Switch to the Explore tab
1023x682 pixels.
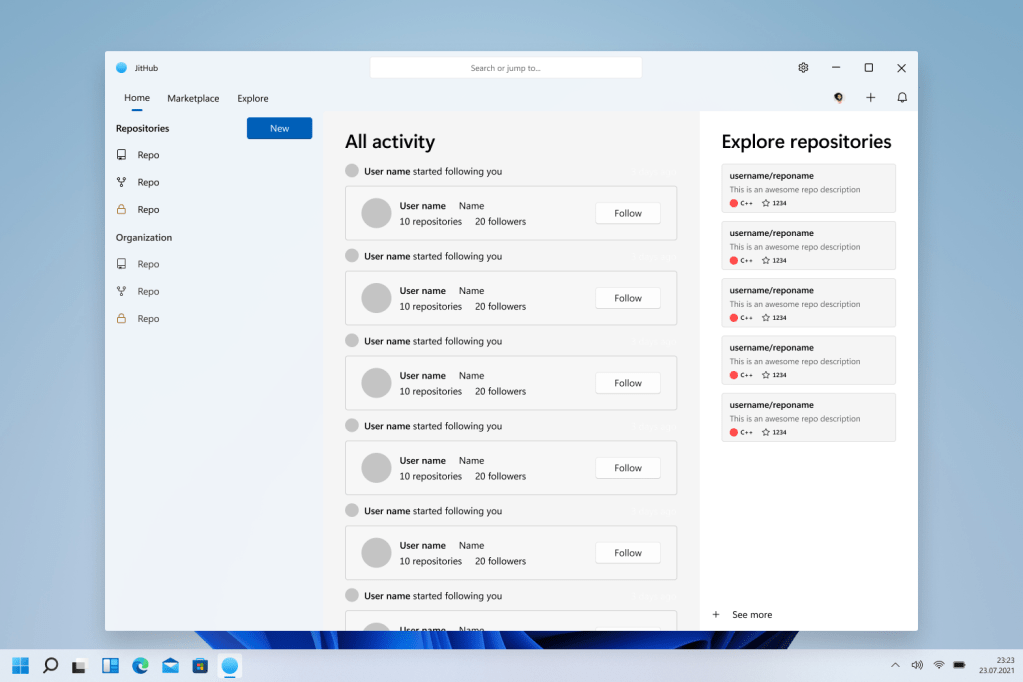tap(253, 99)
